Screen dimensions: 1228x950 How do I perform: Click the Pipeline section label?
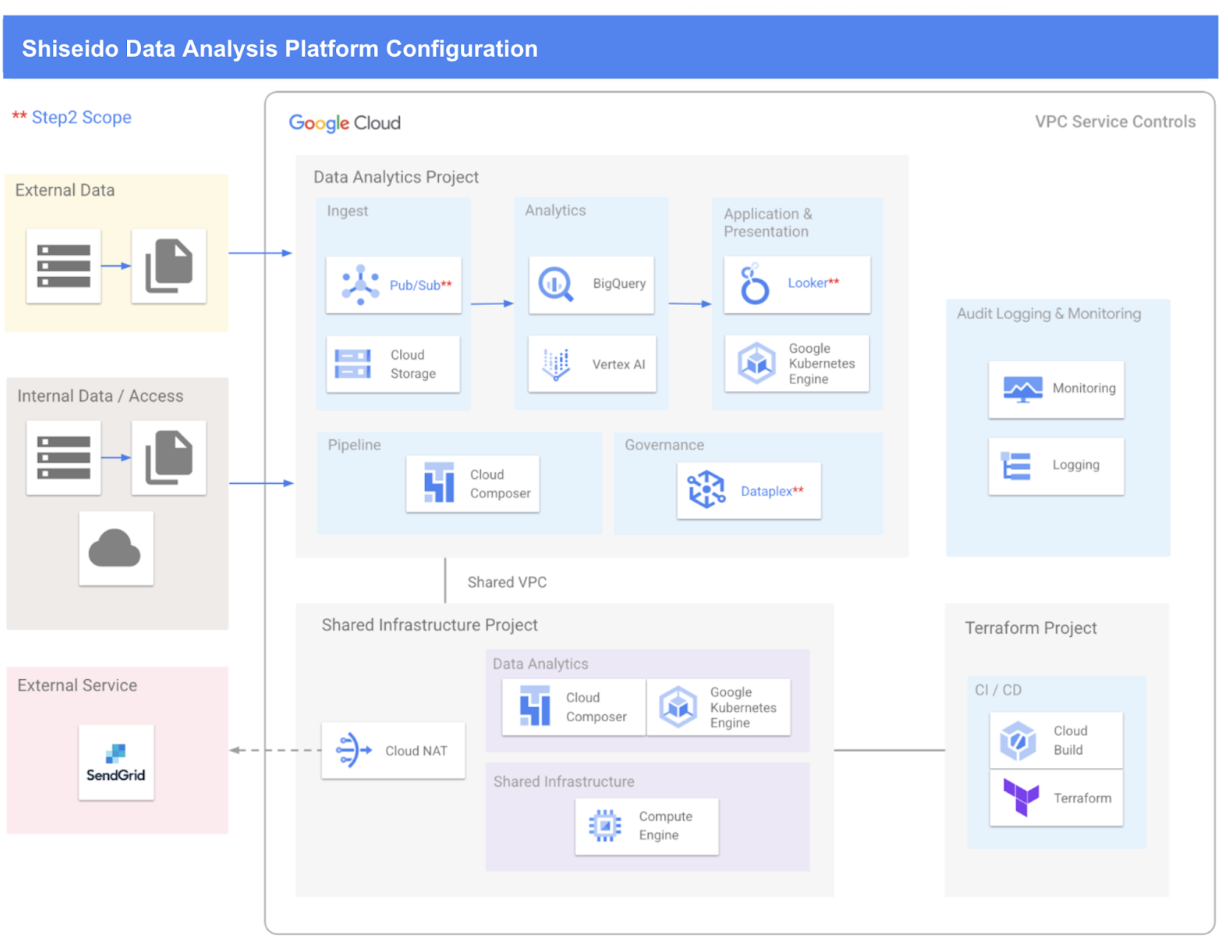pos(354,445)
